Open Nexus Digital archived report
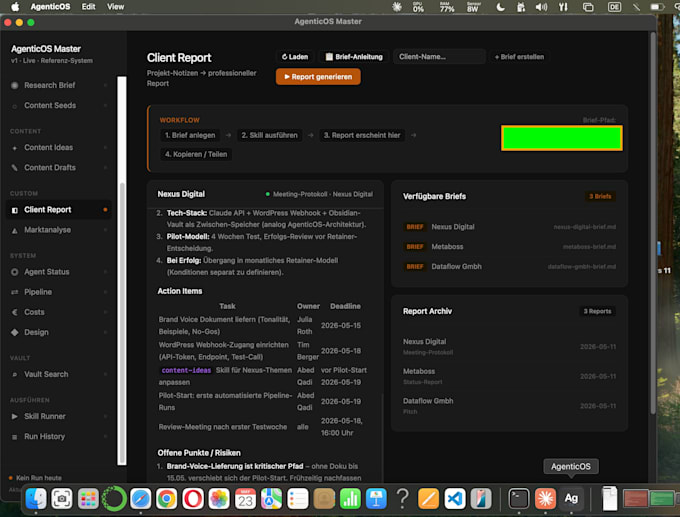Screen dimensions: 680x517 coord(509,347)
